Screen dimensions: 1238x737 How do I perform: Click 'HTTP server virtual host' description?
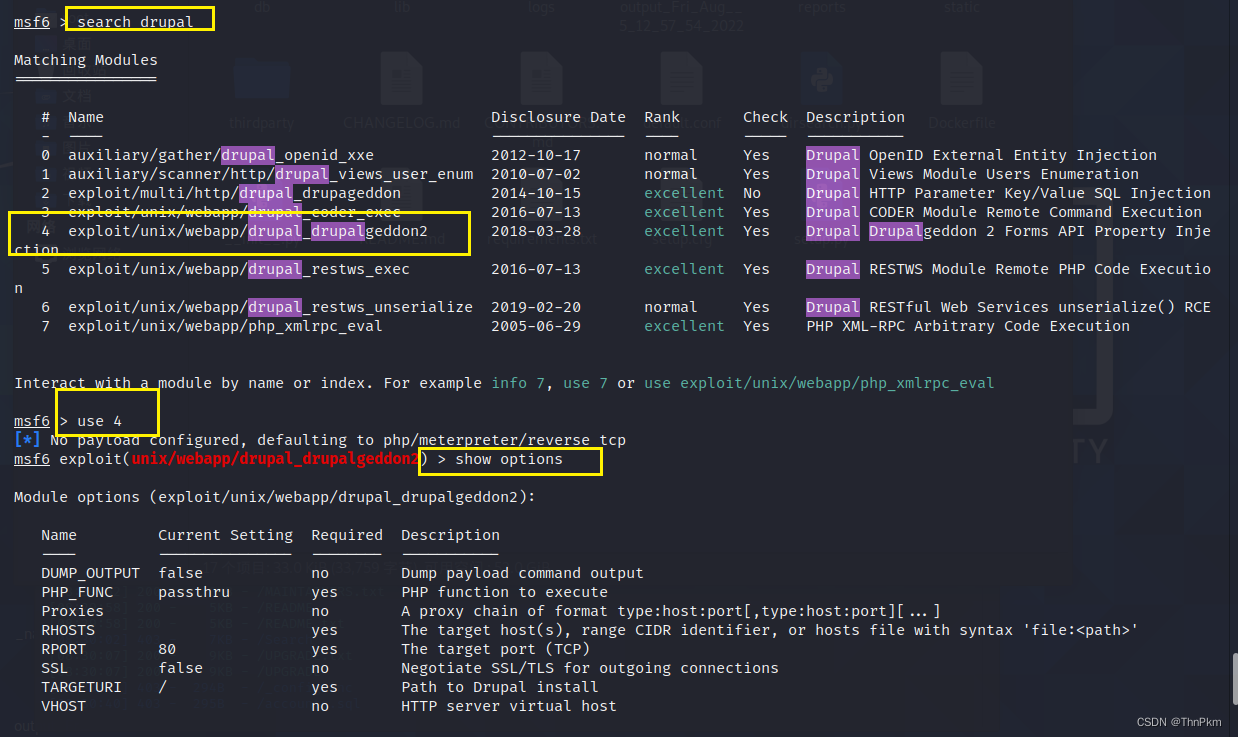pyautogui.click(x=509, y=706)
